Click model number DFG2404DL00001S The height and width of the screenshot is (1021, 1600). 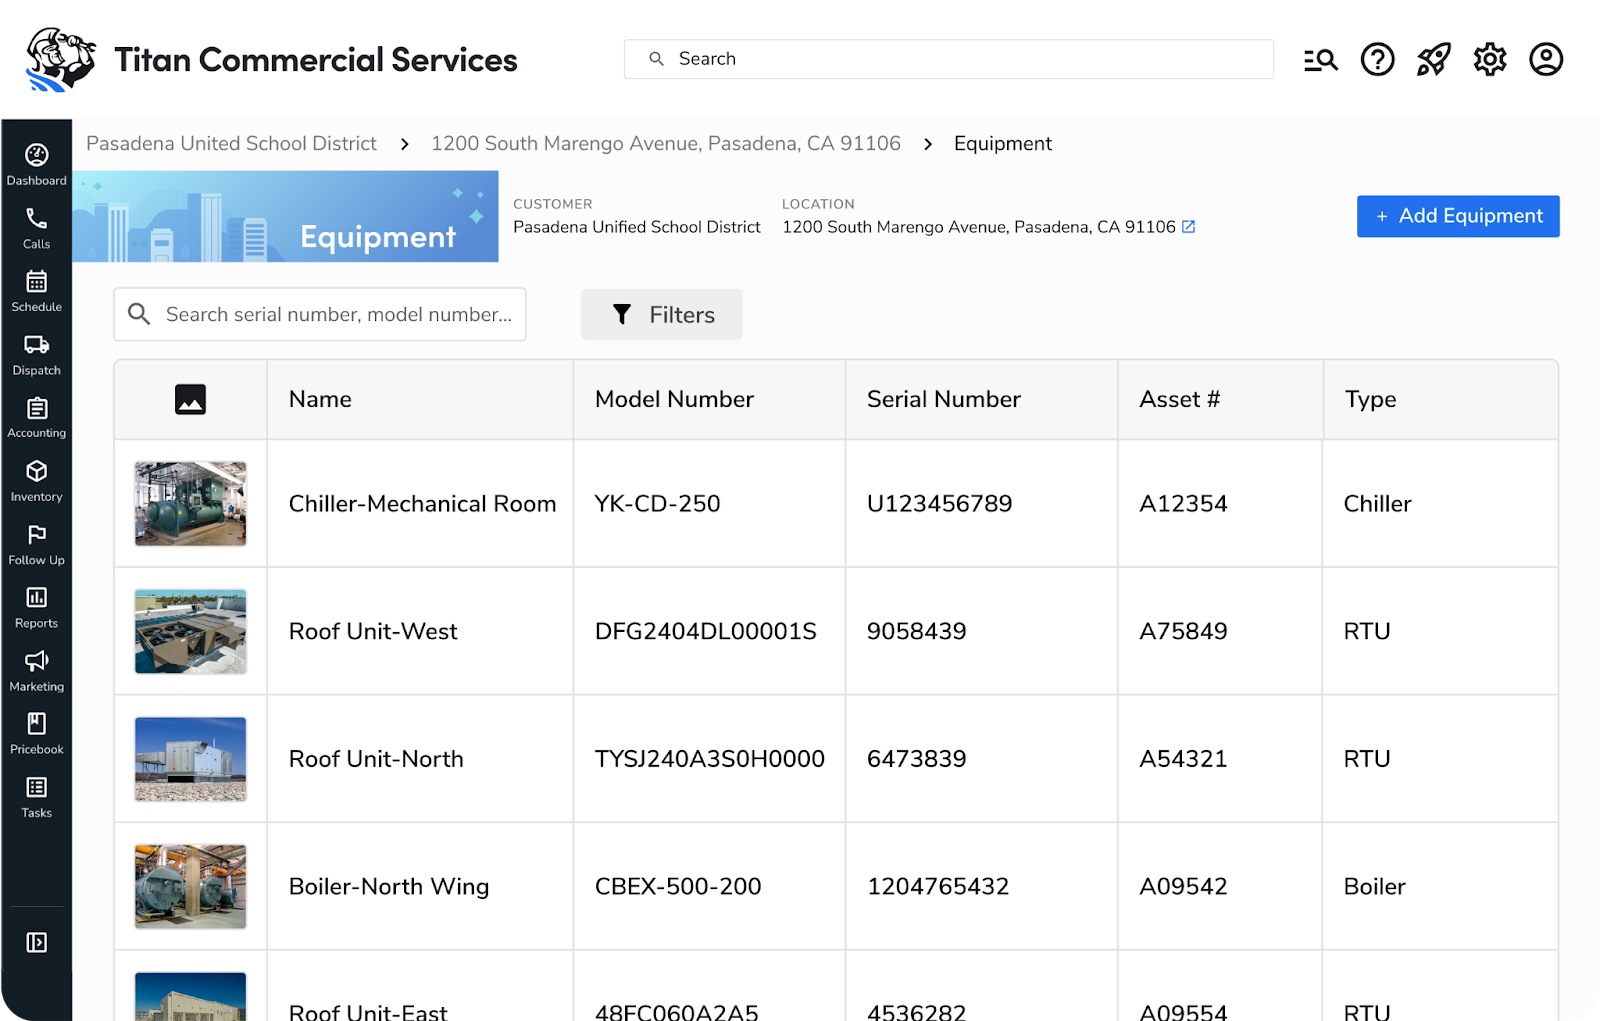pos(705,631)
